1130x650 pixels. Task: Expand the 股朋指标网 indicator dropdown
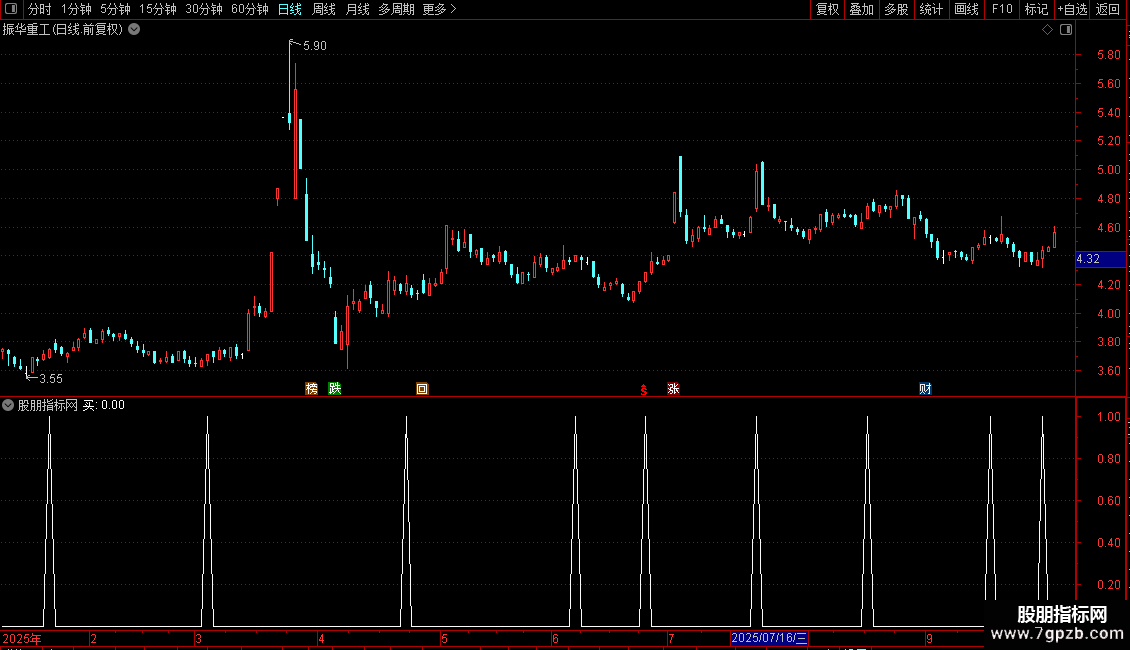point(8,405)
